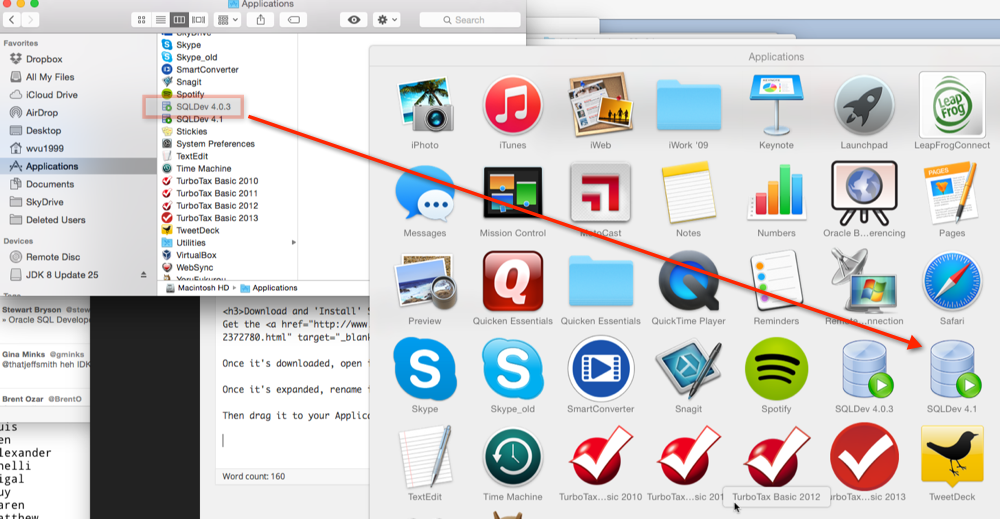Viewport: 1000px width, 519px height.
Task: Go back in Finder window
Action: tap(11, 20)
